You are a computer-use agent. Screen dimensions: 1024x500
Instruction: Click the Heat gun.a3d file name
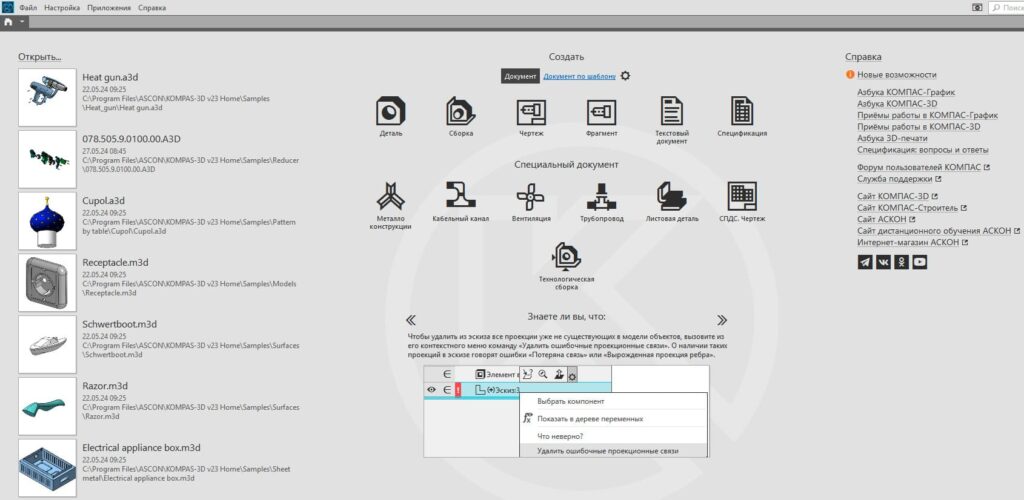click(109, 77)
